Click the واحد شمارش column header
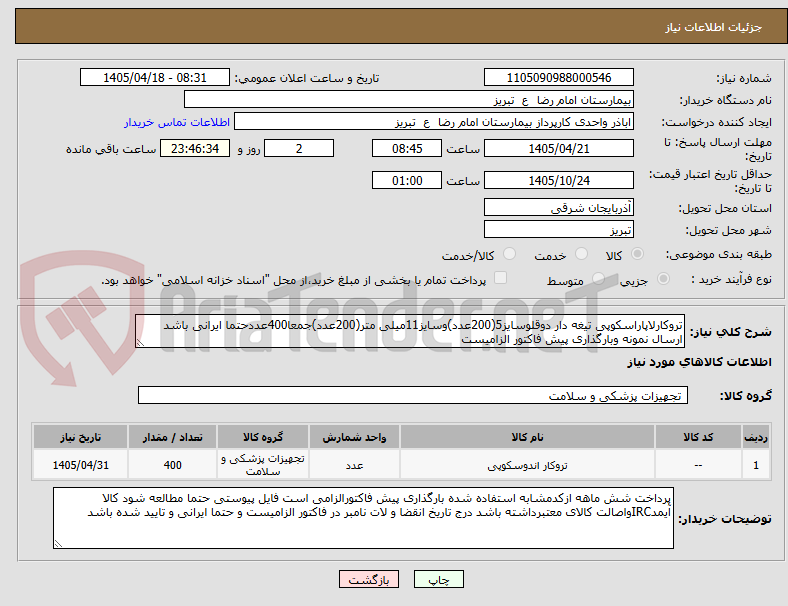The height and width of the screenshot is (606, 788). 354,437
